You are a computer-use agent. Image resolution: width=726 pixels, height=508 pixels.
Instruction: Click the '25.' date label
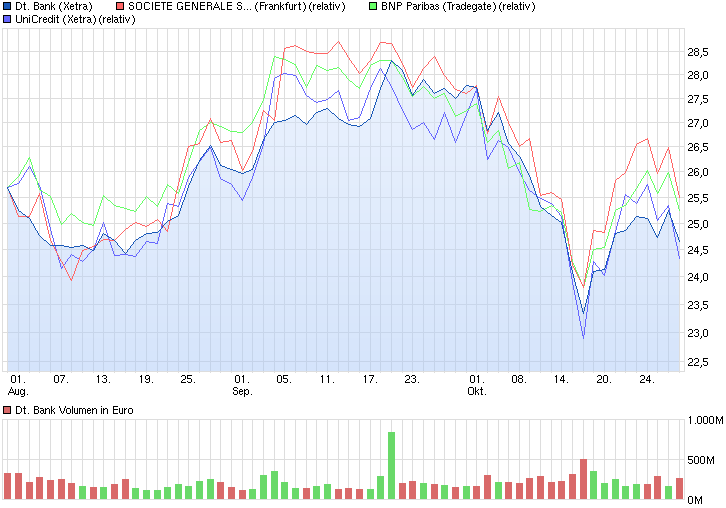188,380
